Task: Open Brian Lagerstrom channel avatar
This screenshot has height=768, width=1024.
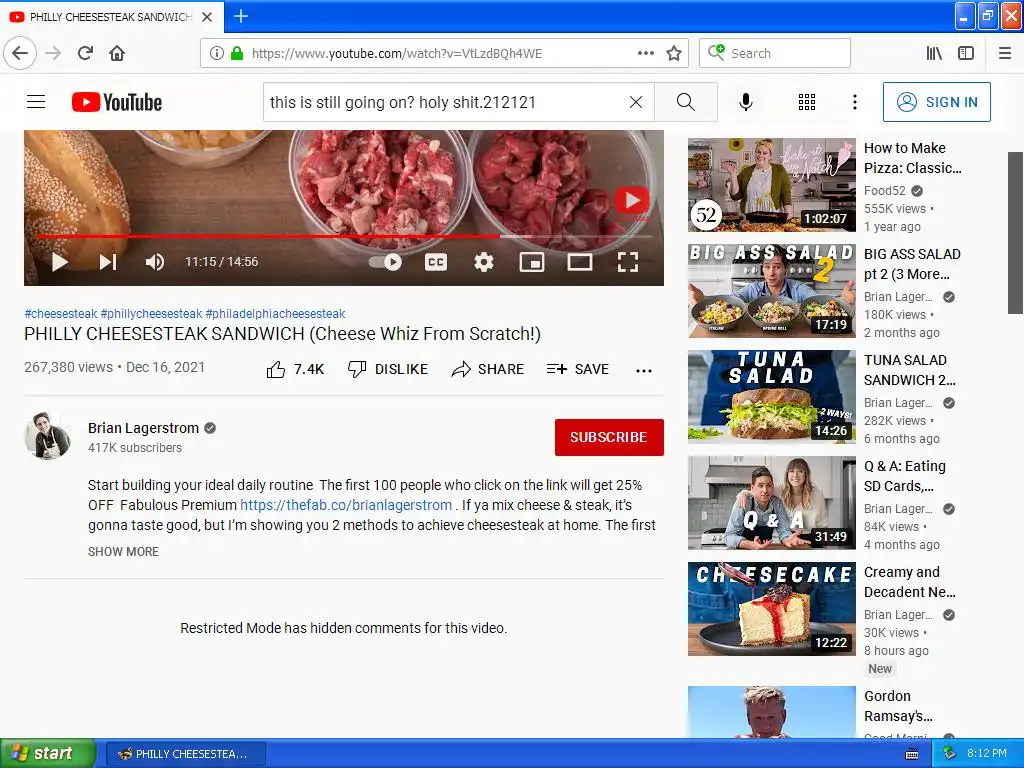Action: (47, 436)
